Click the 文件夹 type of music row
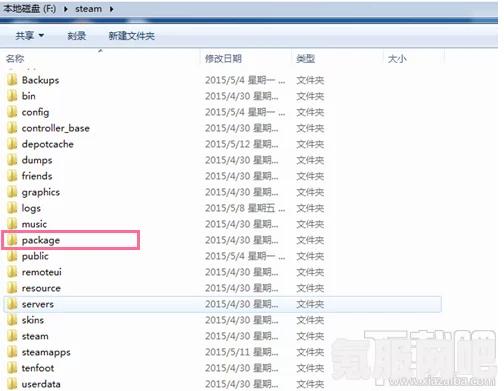The image size is (504, 391). [x=310, y=224]
